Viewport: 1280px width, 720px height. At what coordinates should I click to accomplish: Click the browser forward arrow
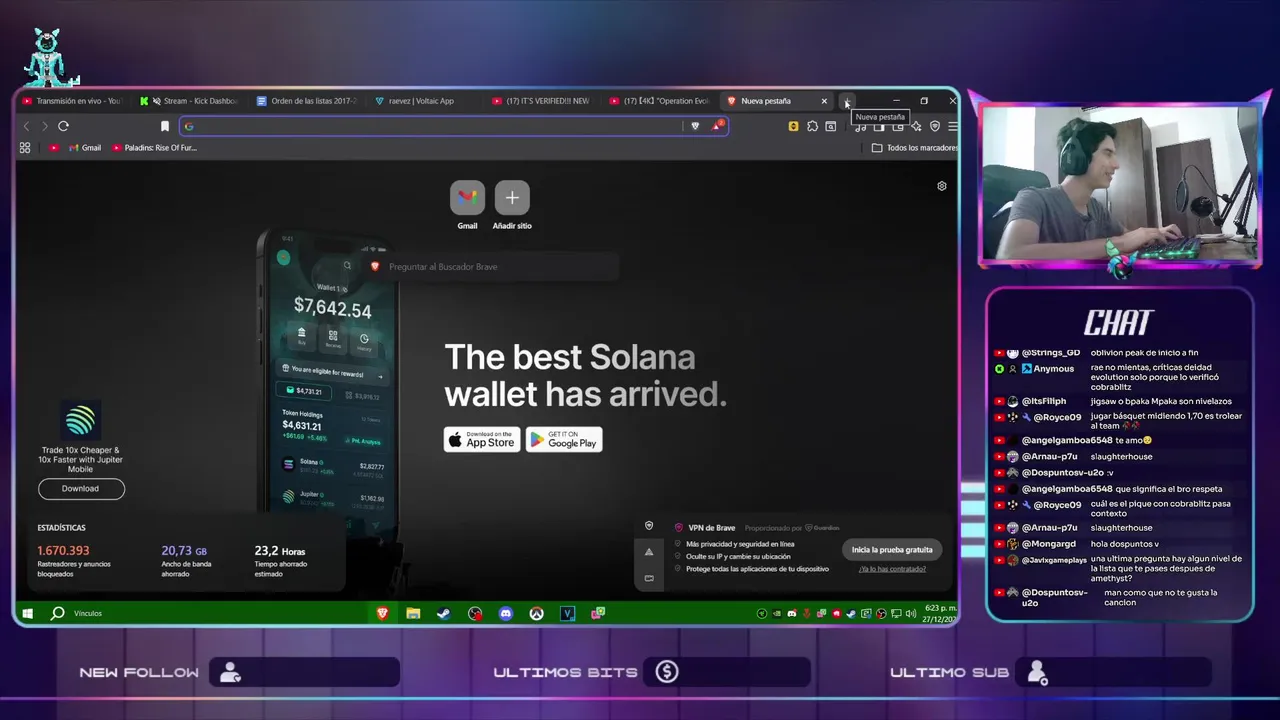tap(44, 126)
